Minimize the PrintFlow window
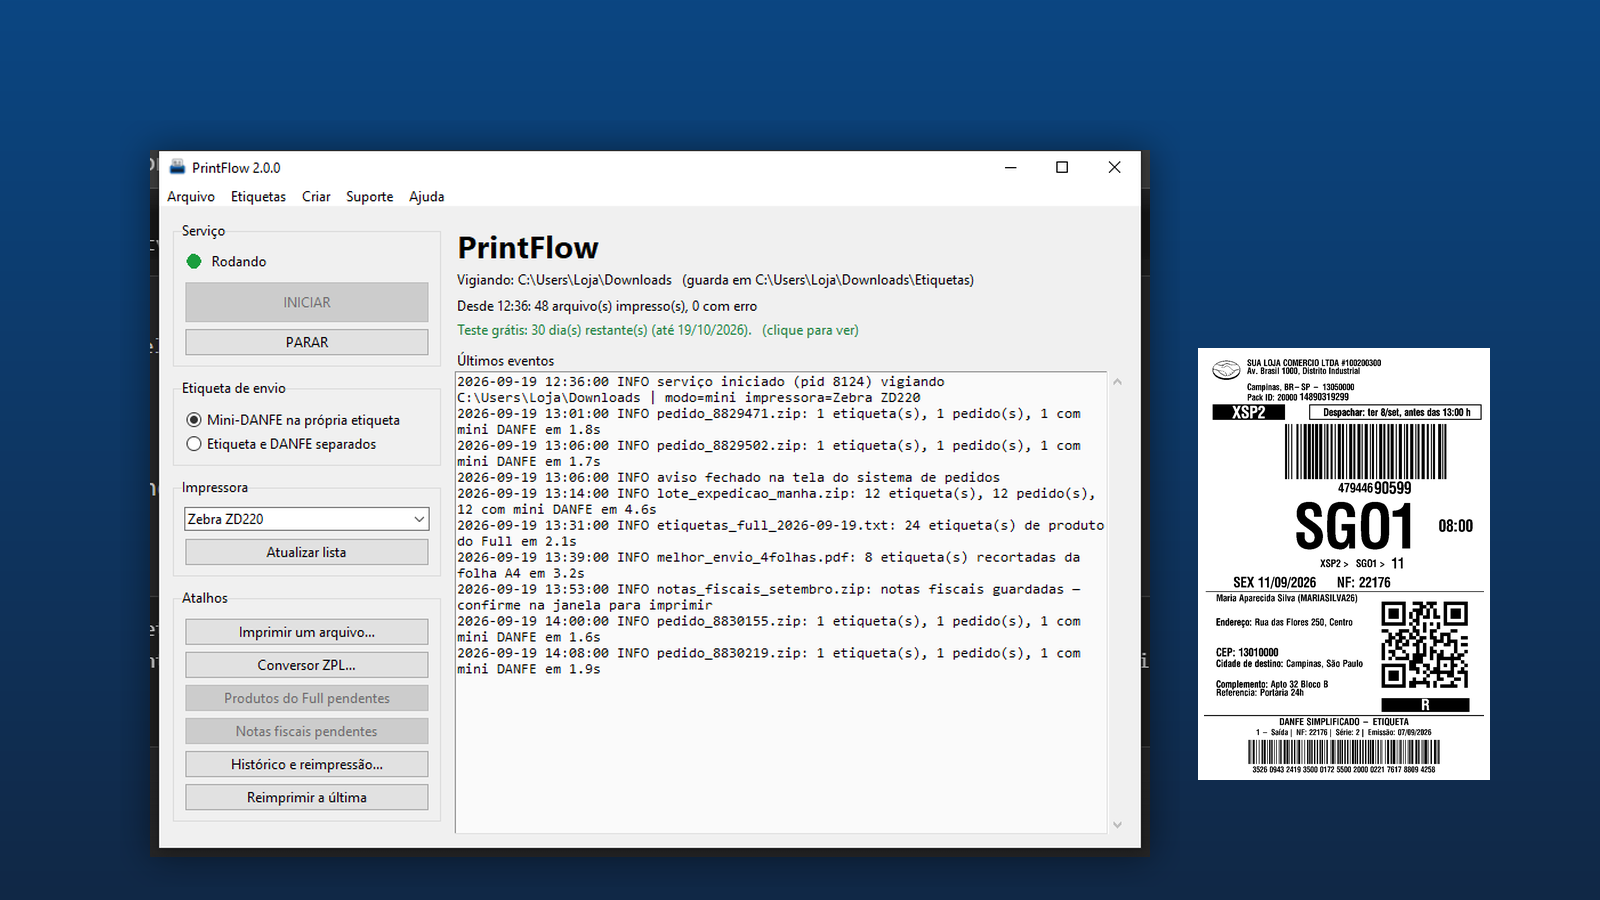The image size is (1600, 900). 1011,167
